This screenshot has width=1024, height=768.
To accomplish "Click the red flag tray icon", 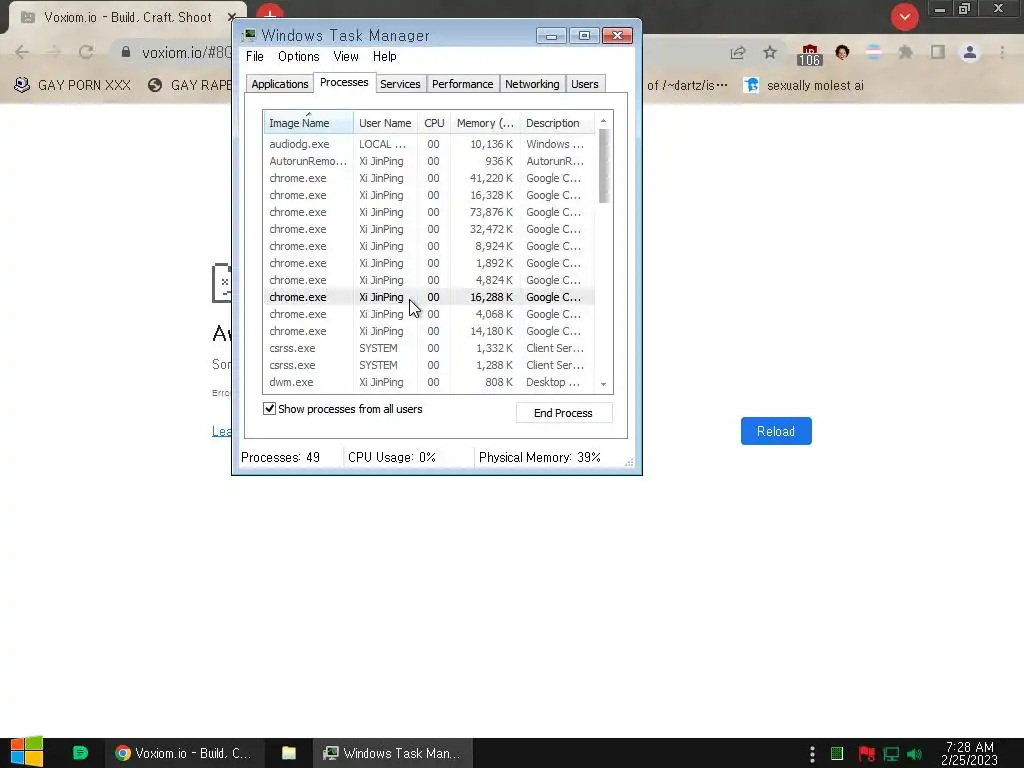I will click(867, 754).
